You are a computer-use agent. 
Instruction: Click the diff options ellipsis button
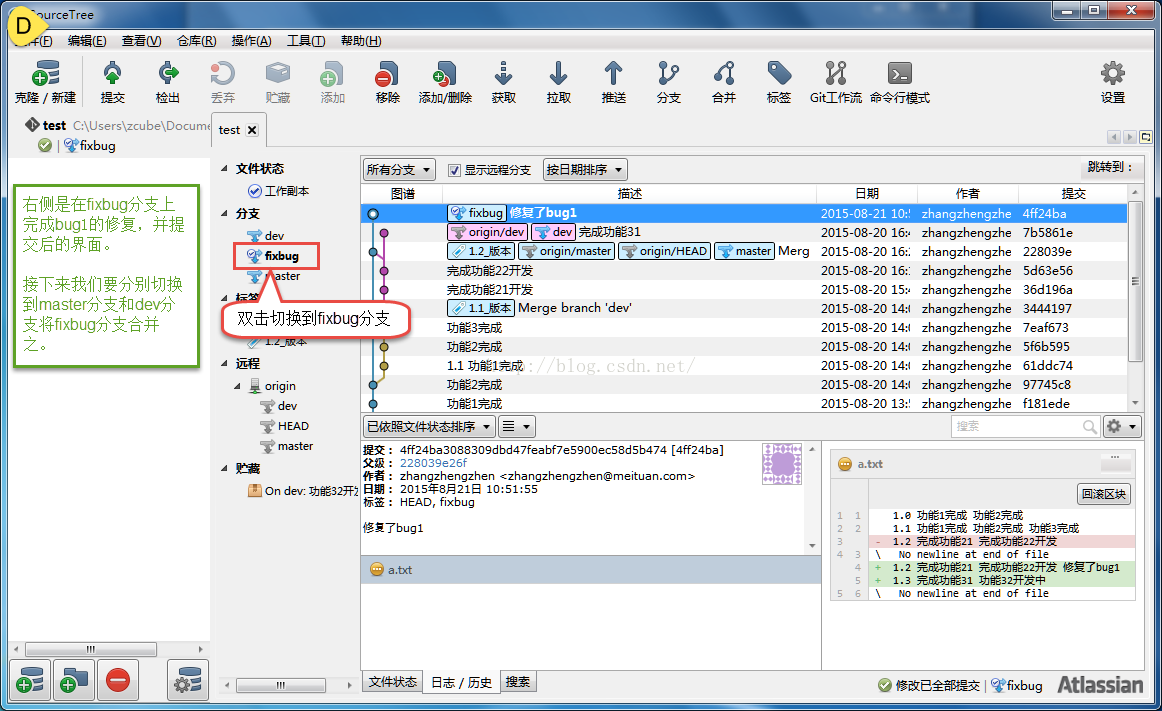point(1115,462)
